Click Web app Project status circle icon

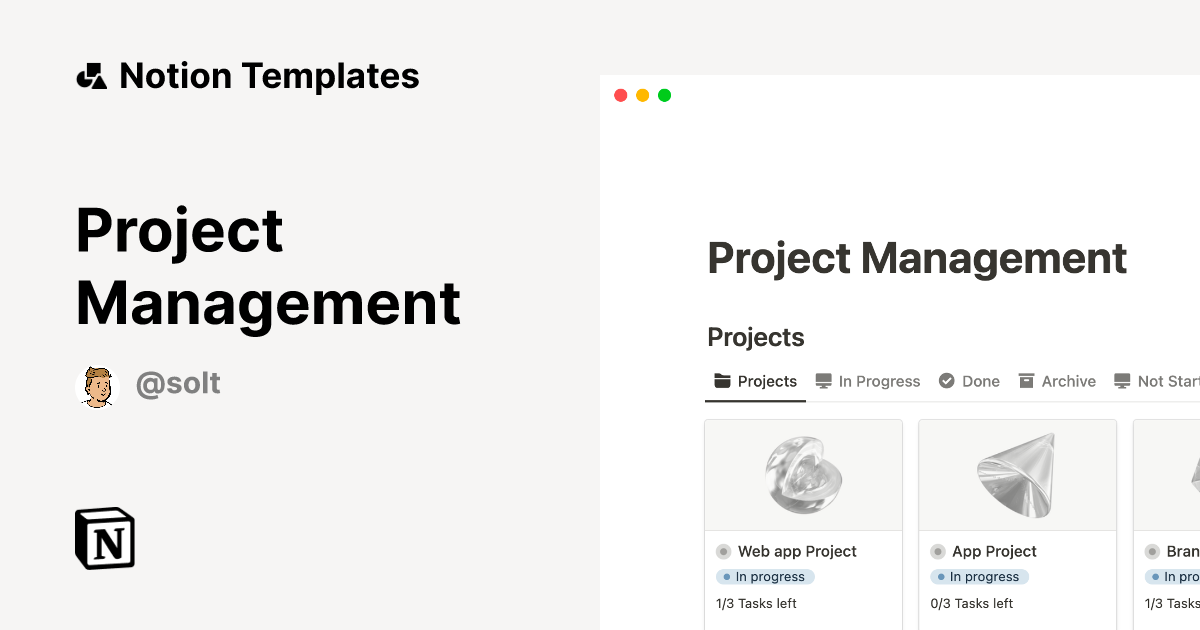724,551
